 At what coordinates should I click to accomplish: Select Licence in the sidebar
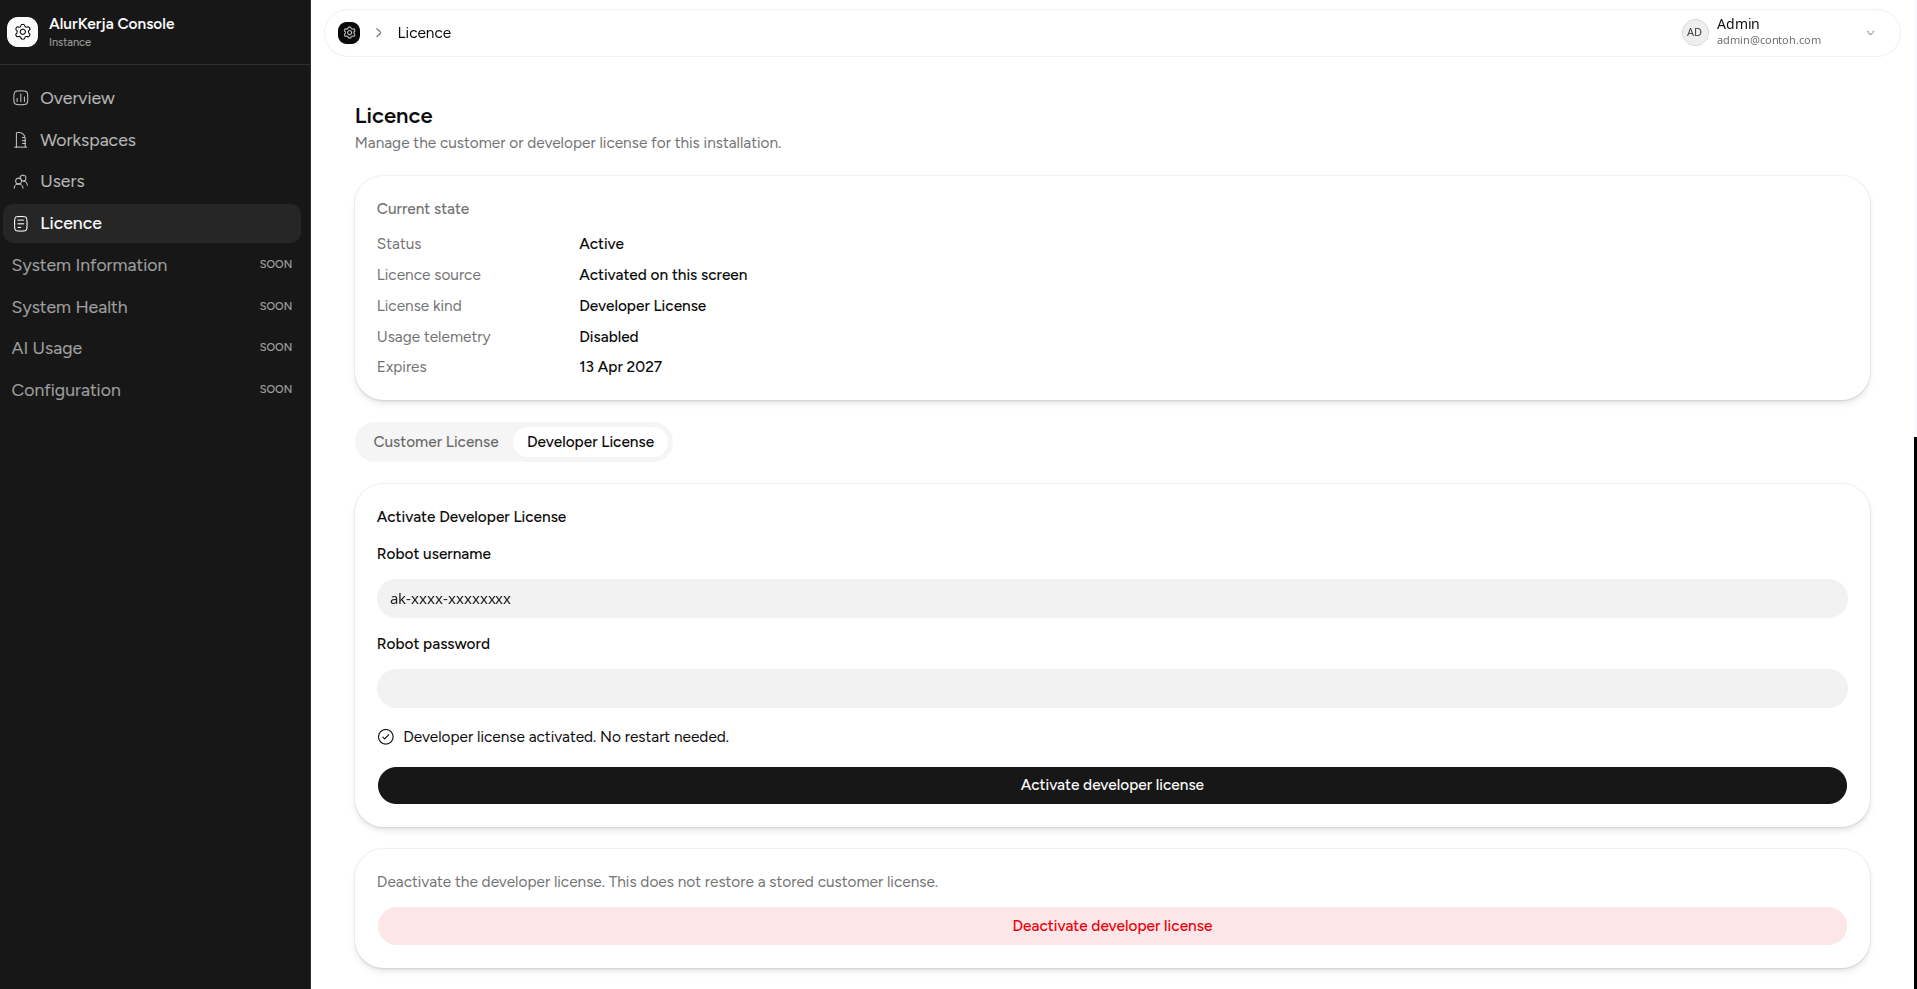(x=152, y=223)
